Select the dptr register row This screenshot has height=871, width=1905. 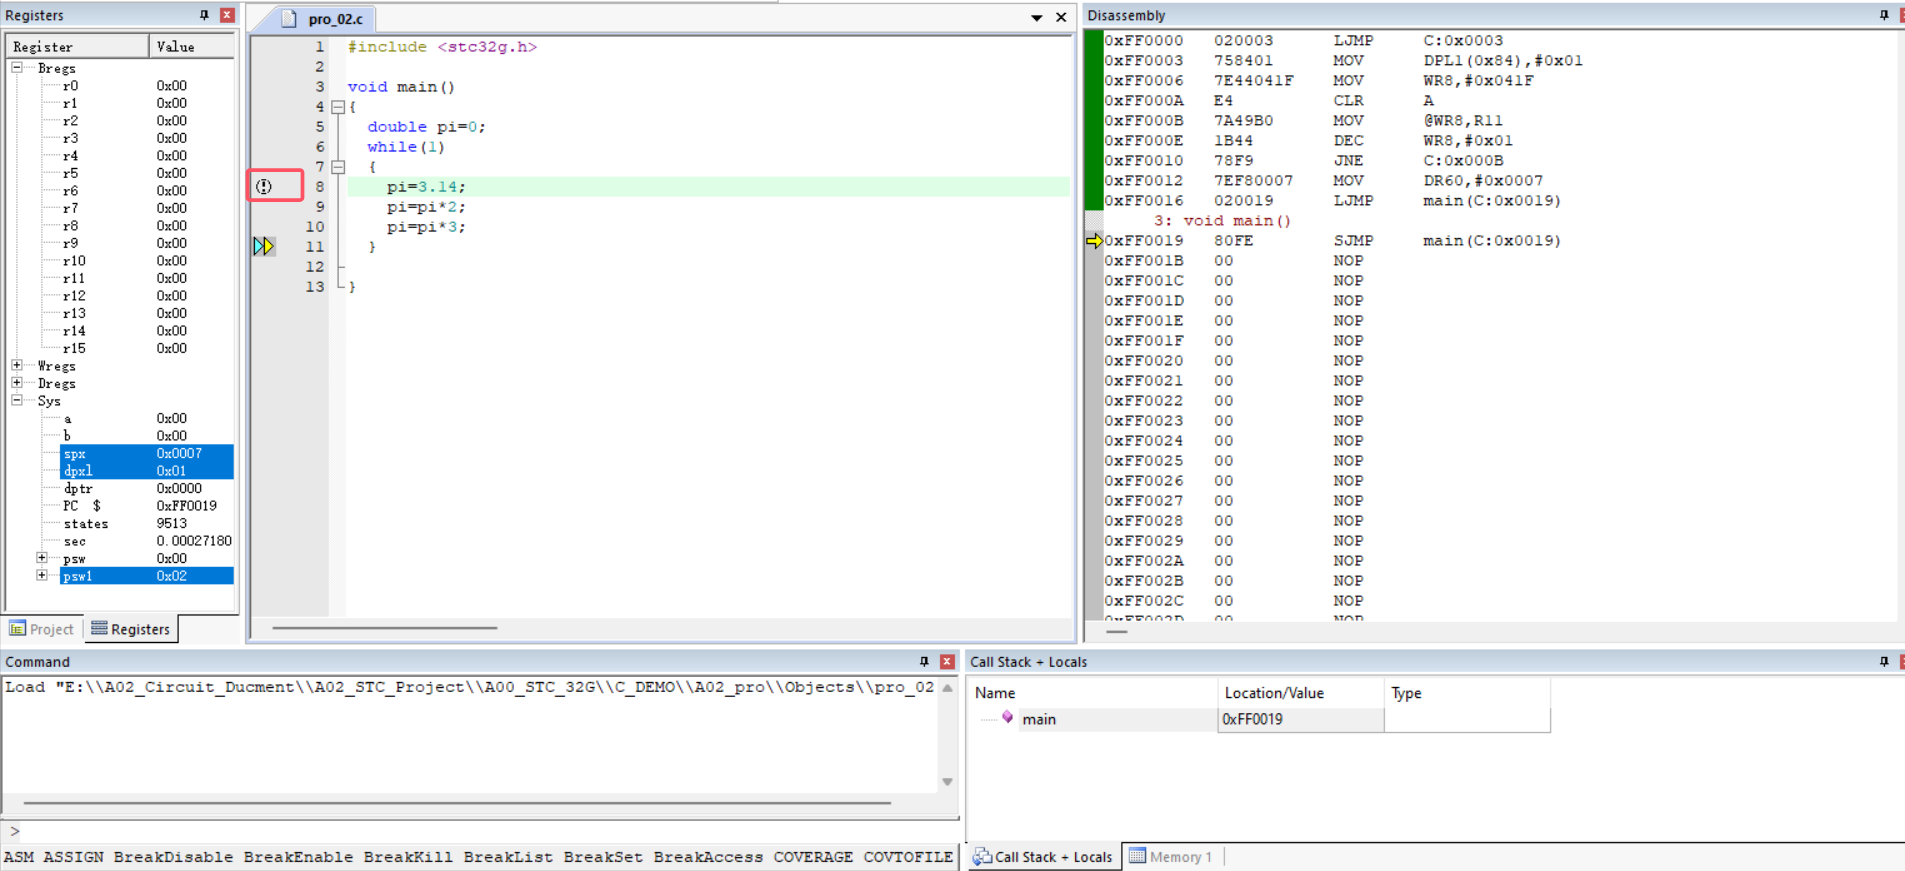tap(146, 488)
